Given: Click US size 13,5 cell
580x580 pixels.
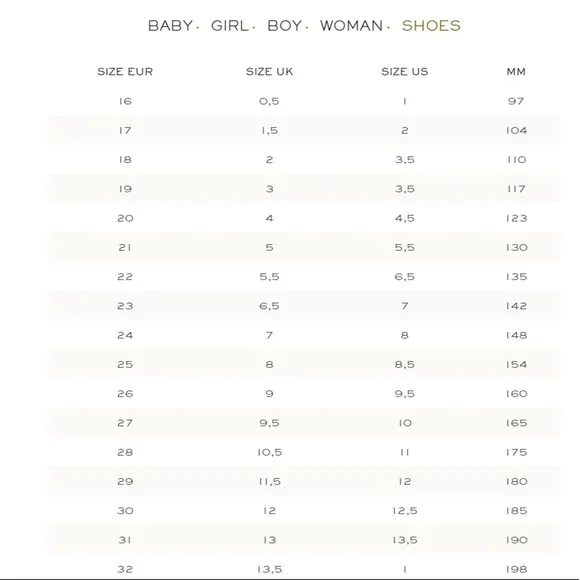Looking at the screenshot, I should [x=405, y=540].
